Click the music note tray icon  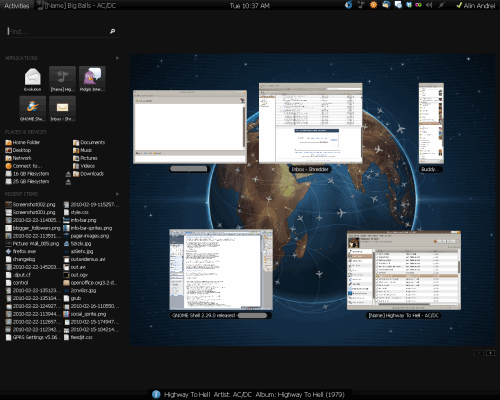pos(361,5)
